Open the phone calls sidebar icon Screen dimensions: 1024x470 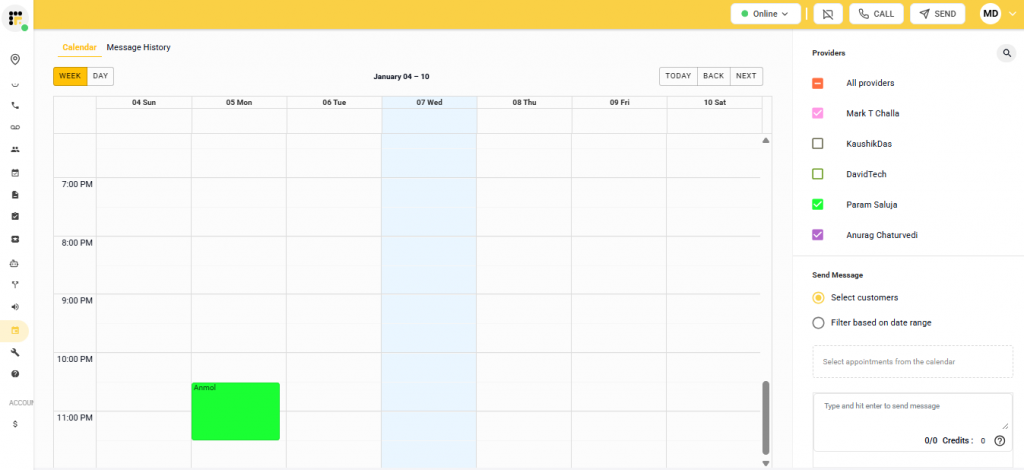point(15,105)
